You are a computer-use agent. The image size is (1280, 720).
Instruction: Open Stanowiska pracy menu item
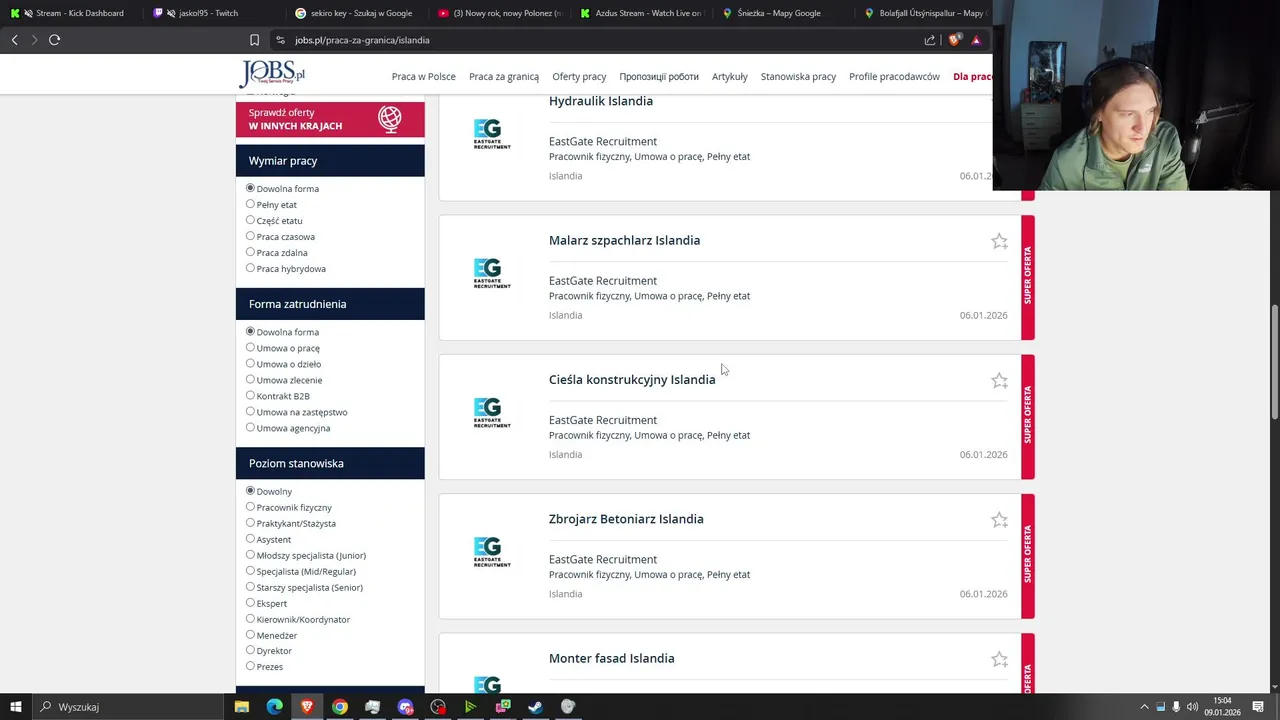tap(798, 77)
